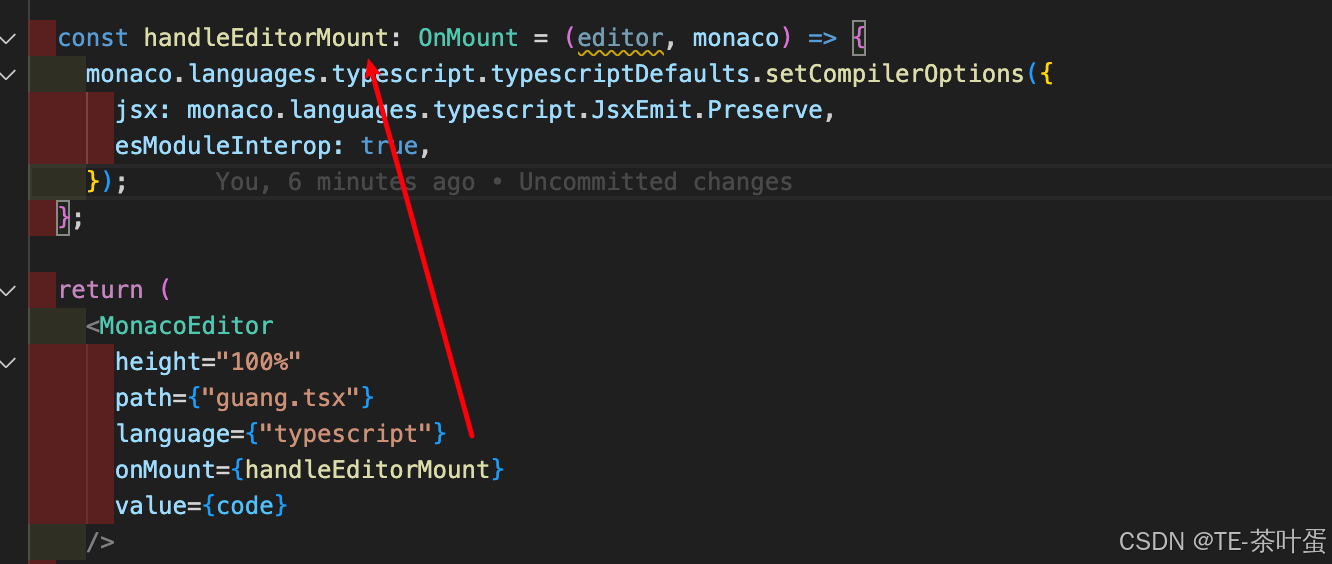Click the 'true' boolean value
The width and height of the screenshot is (1332, 564).
click(x=389, y=146)
